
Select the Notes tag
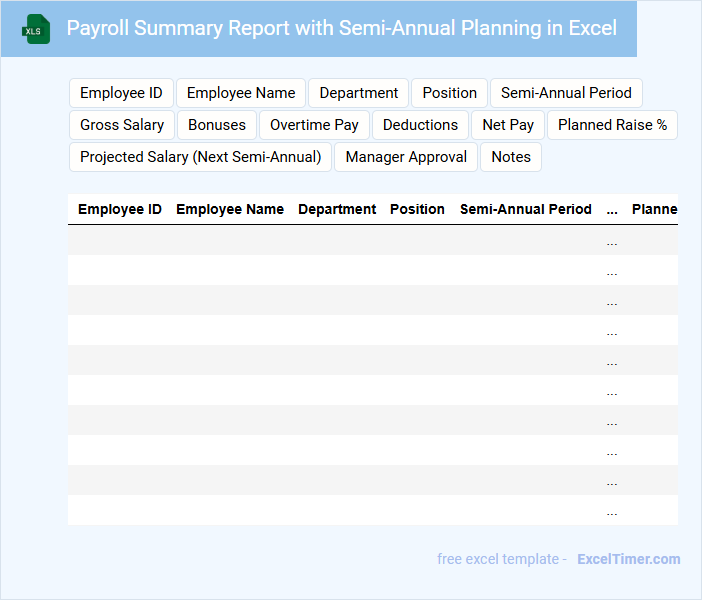pos(511,157)
